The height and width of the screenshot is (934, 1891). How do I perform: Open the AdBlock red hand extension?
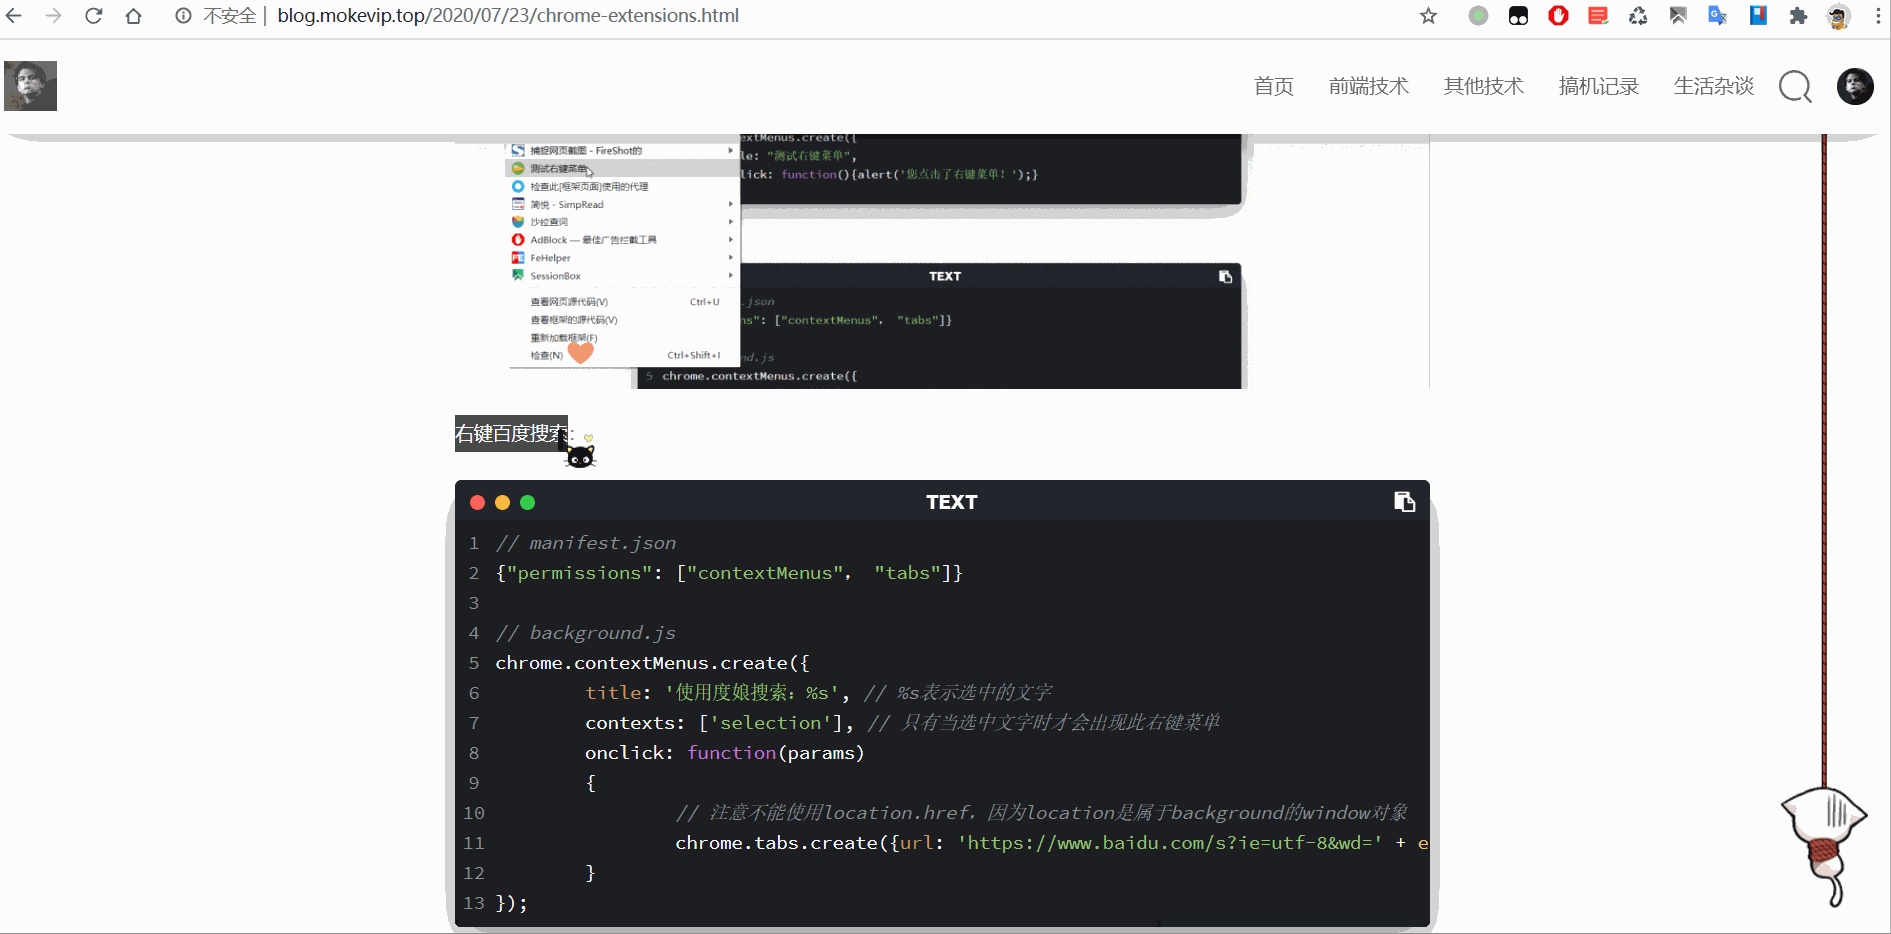(x=1558, y=16)
